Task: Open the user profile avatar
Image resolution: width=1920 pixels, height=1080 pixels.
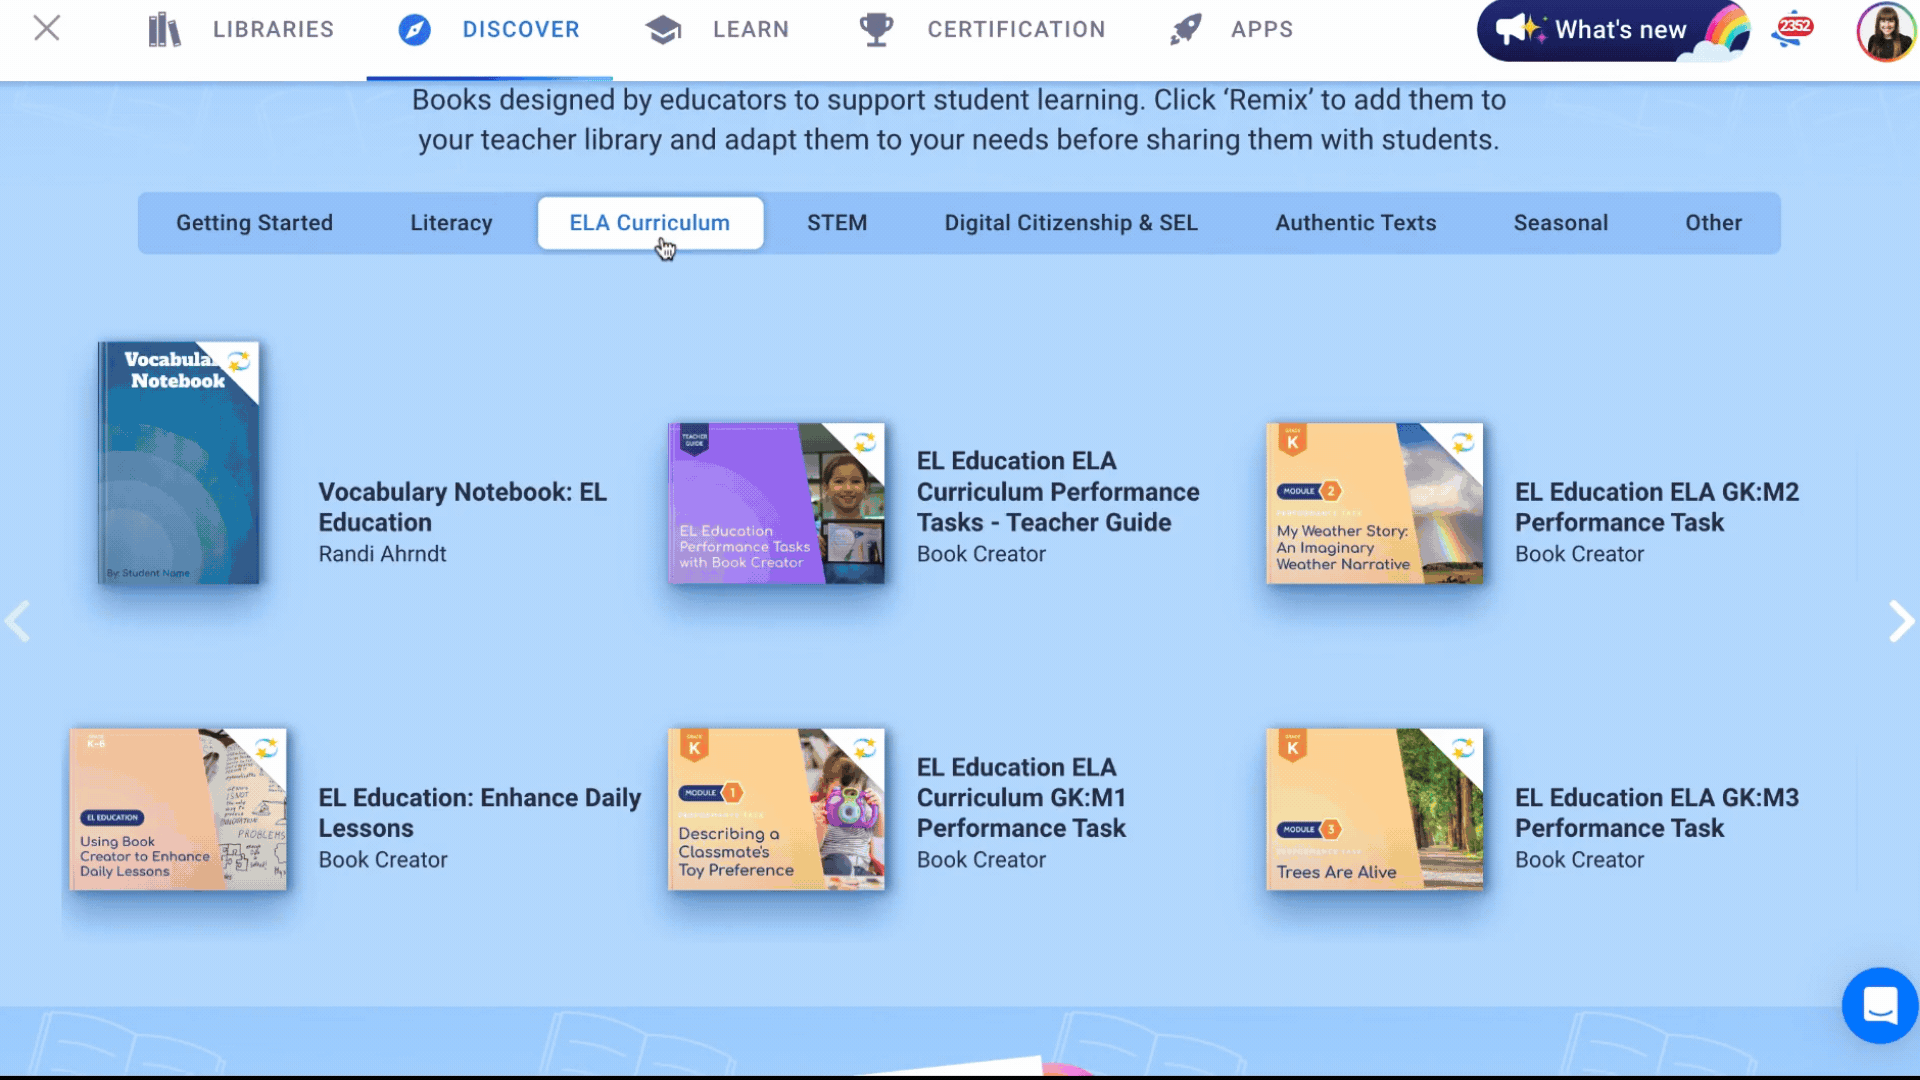Action: [1885, 31]
